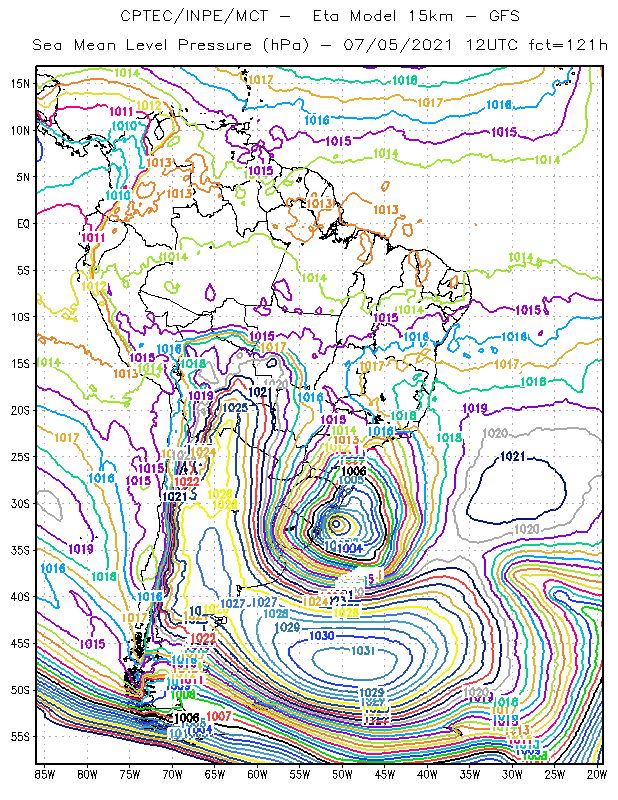Click the 5N latitude axis label
Image resolution: width=618 pixels, height=800 pixels.
tap(23, 177)
